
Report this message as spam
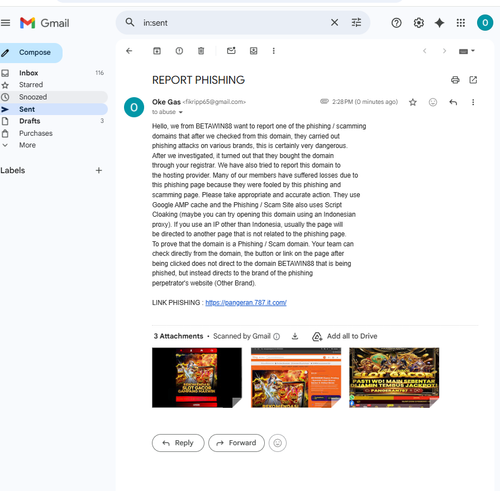[179, 51]
